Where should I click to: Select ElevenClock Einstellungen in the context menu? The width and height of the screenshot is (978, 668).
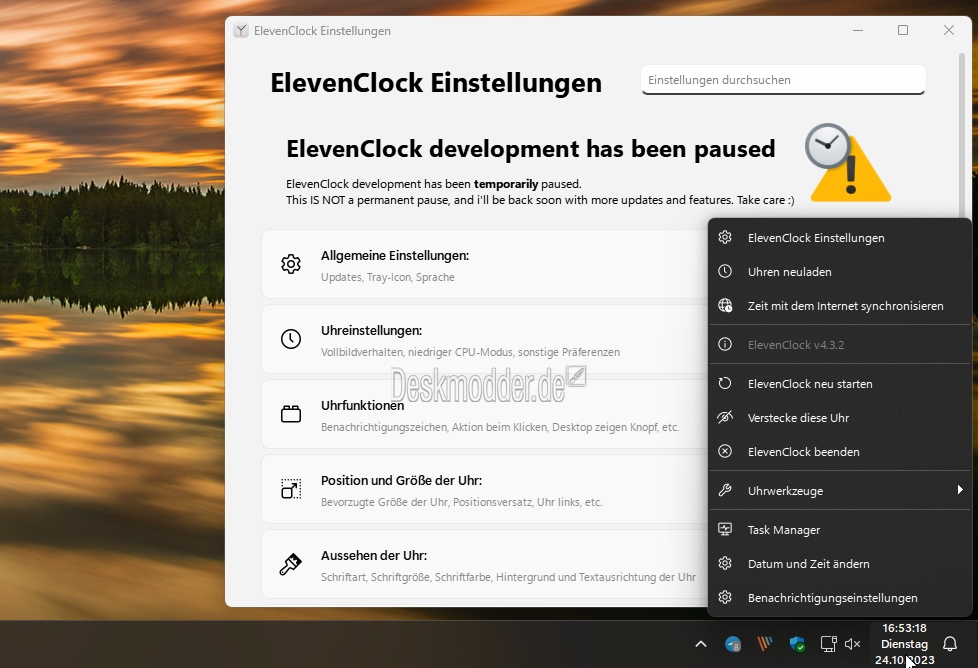(840, 238)
